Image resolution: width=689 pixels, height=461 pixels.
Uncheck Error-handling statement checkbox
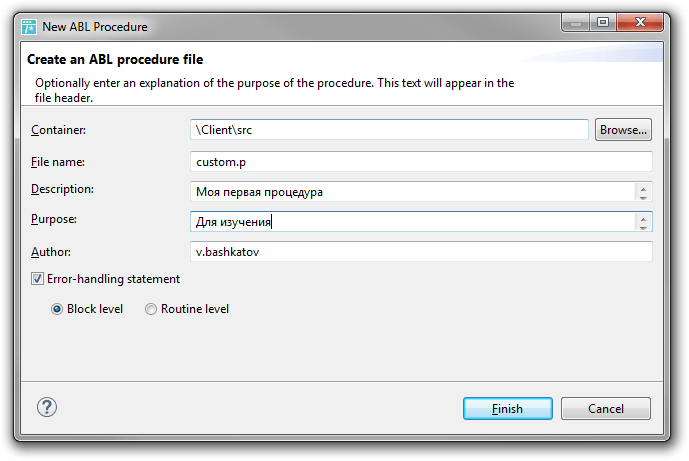(37, 279)
